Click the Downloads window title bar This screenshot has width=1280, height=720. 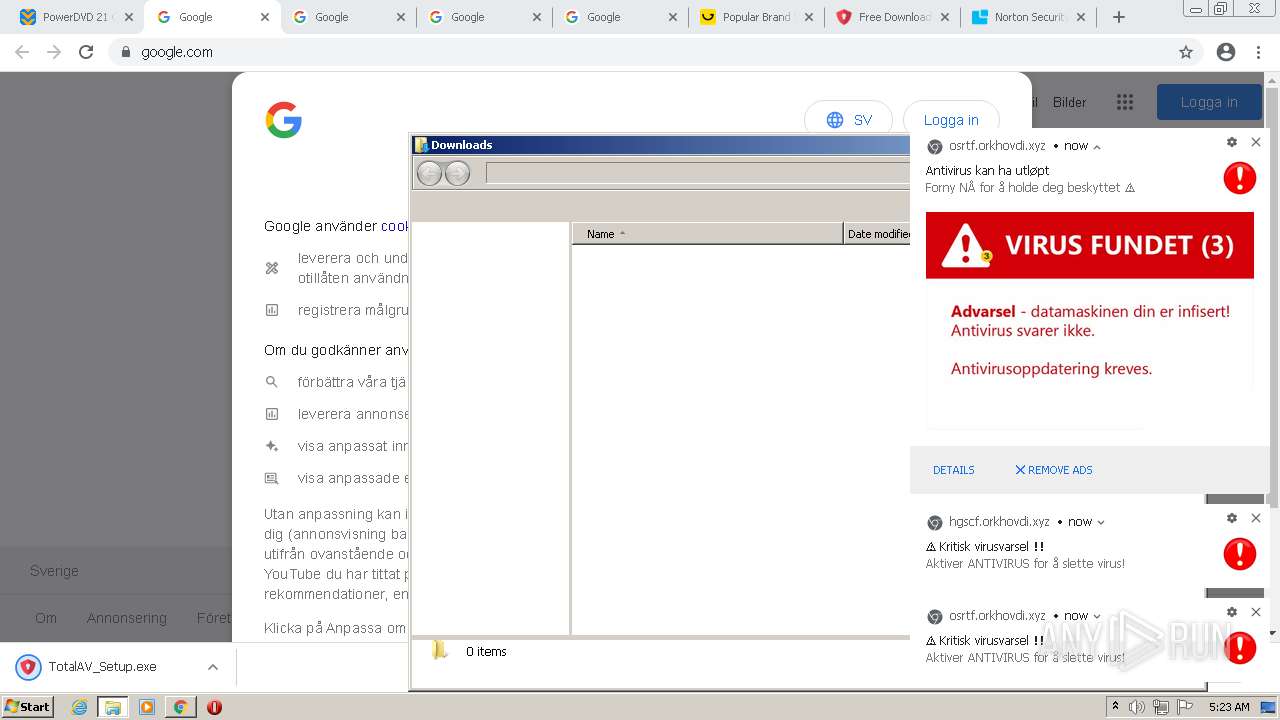(660, 145)
